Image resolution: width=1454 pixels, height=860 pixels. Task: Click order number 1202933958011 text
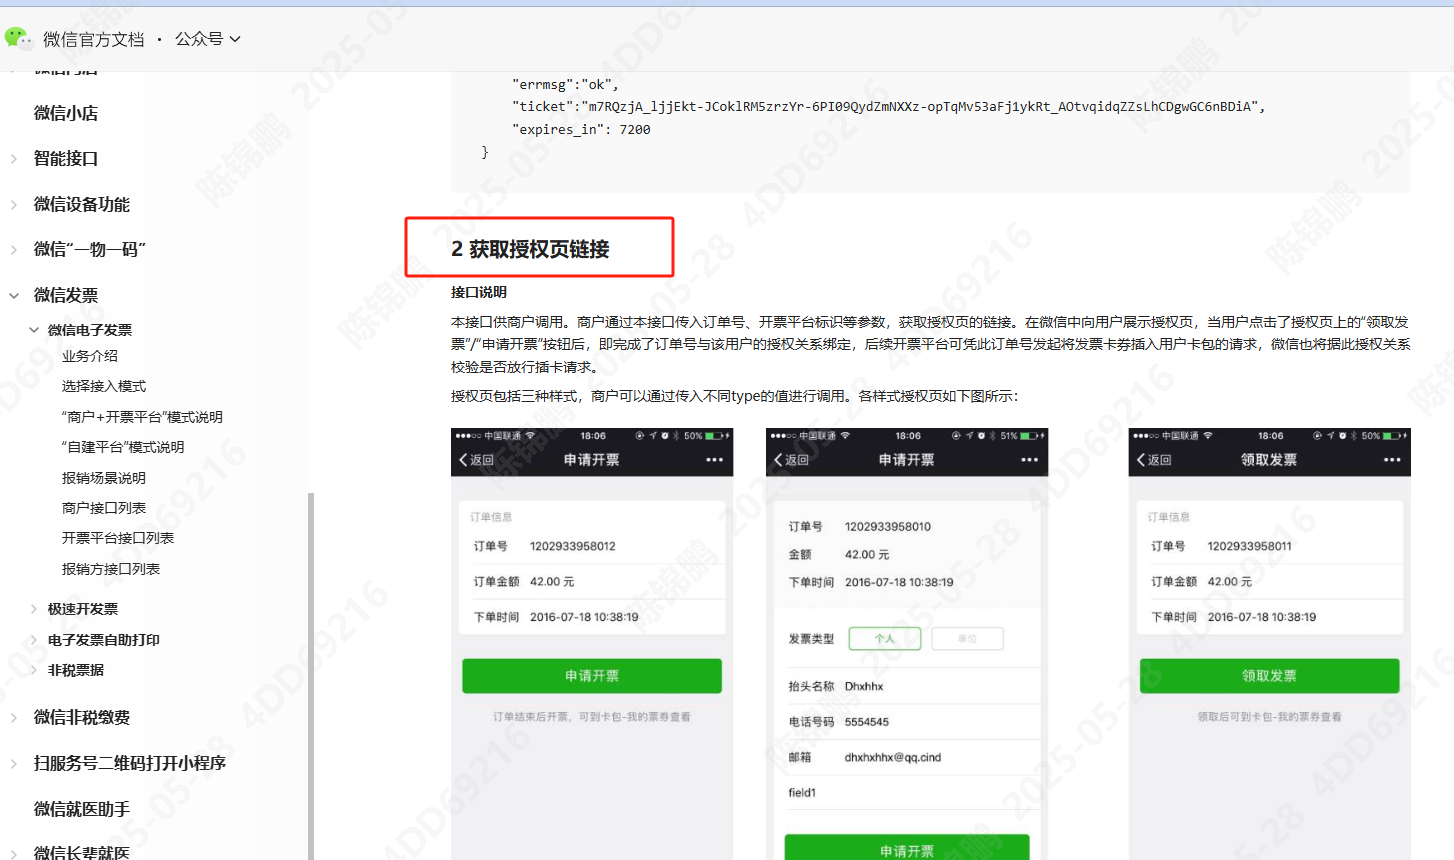[x=1250, y=546]
